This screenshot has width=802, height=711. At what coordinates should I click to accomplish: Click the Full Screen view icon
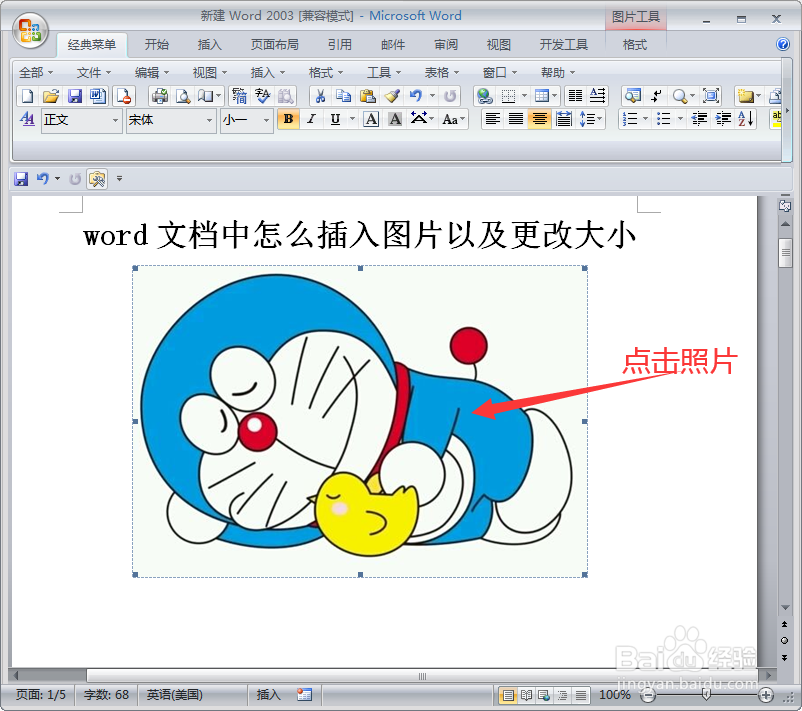pyautogui.click(x=711, y=96)
